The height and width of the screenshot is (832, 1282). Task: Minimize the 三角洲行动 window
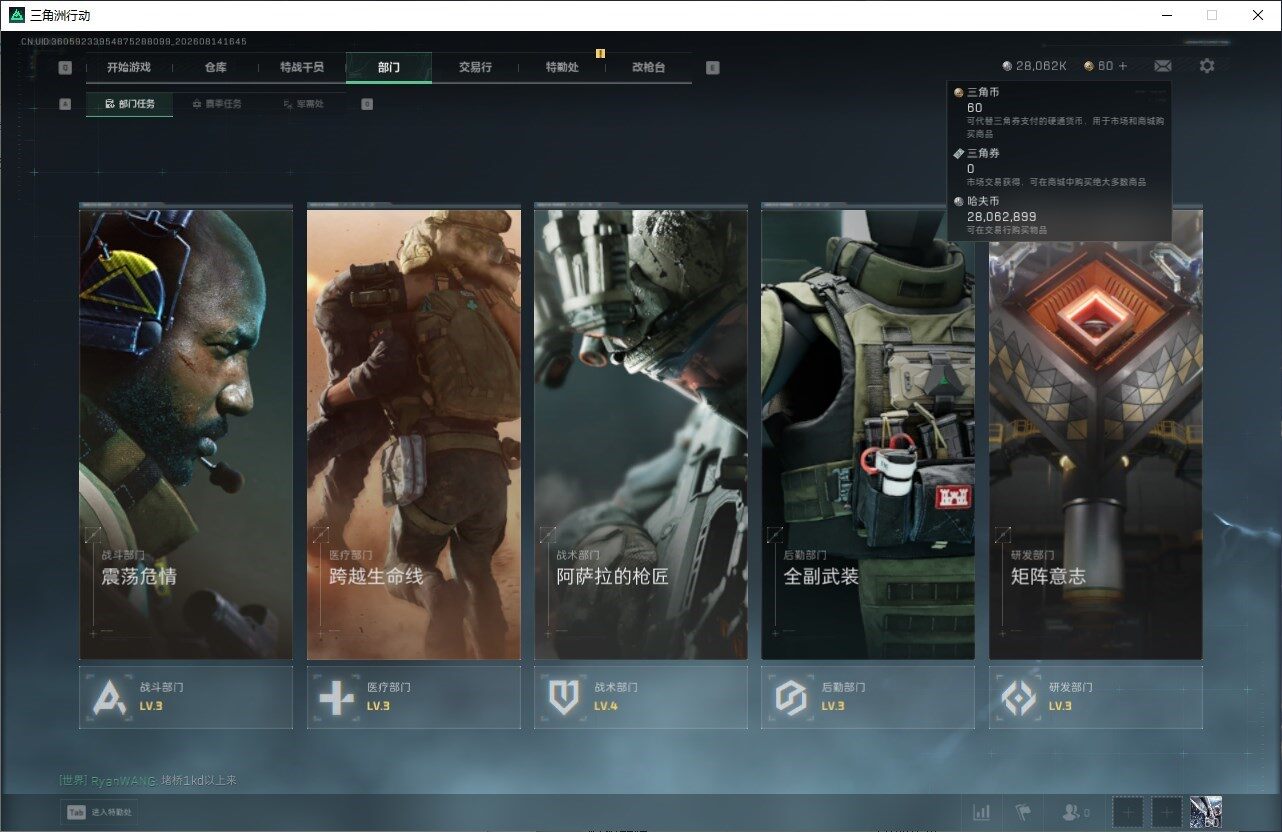point(1167,15)
